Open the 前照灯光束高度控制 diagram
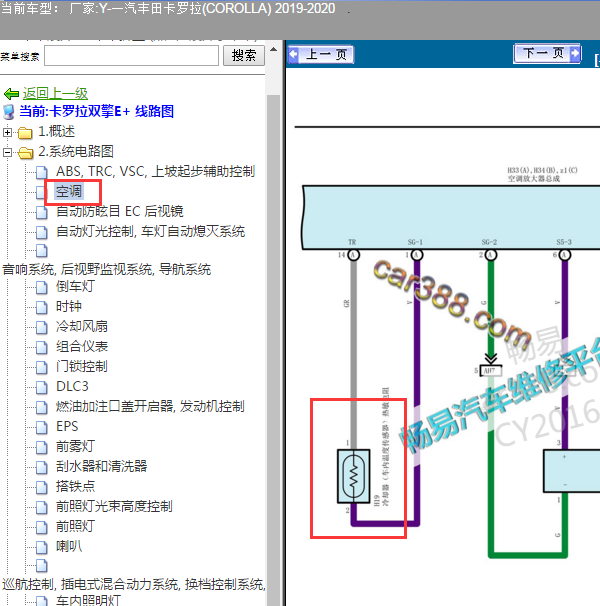 point(114,506)
